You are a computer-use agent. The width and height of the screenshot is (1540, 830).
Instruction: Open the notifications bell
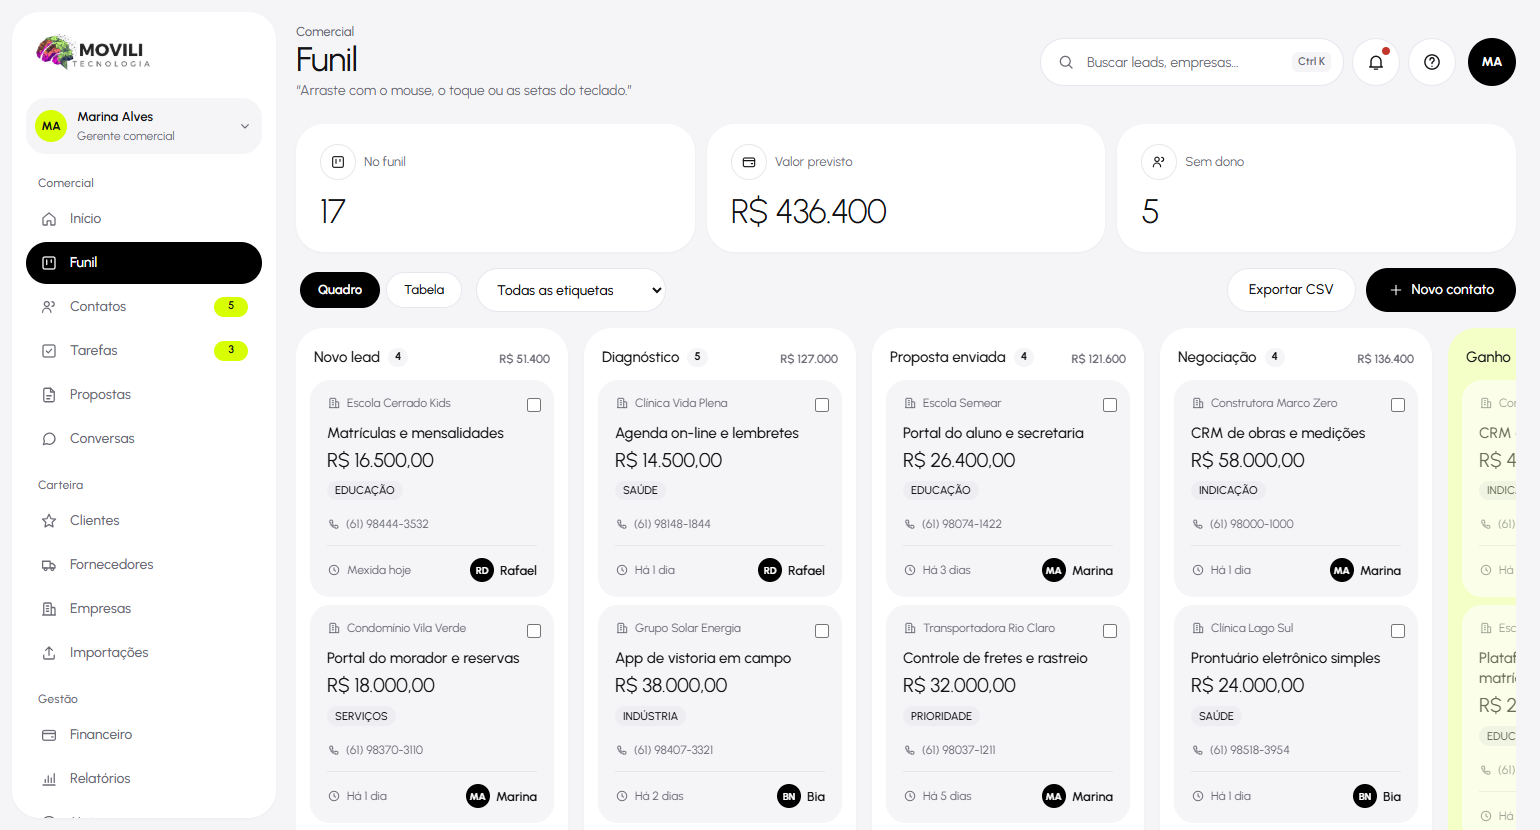click(1376, 62)
